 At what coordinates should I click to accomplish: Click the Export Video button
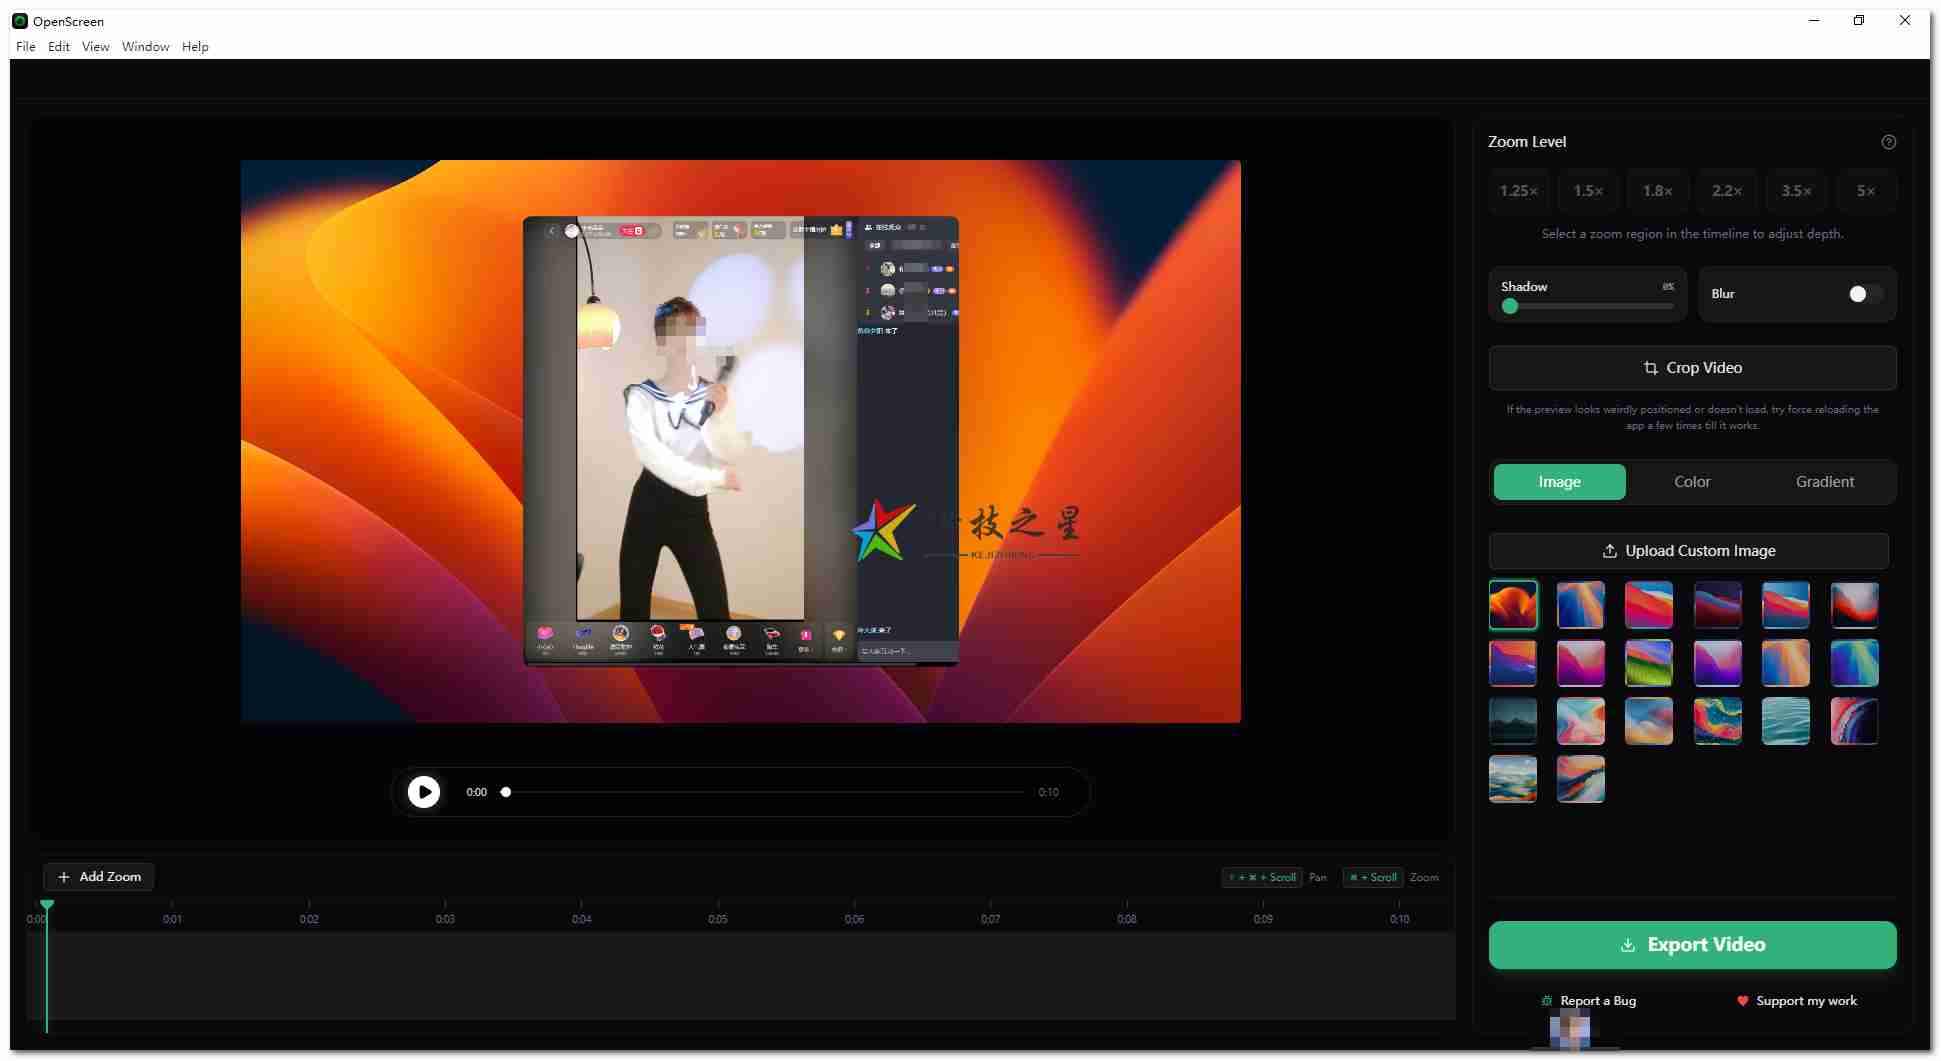click(x=1691, y=944)
